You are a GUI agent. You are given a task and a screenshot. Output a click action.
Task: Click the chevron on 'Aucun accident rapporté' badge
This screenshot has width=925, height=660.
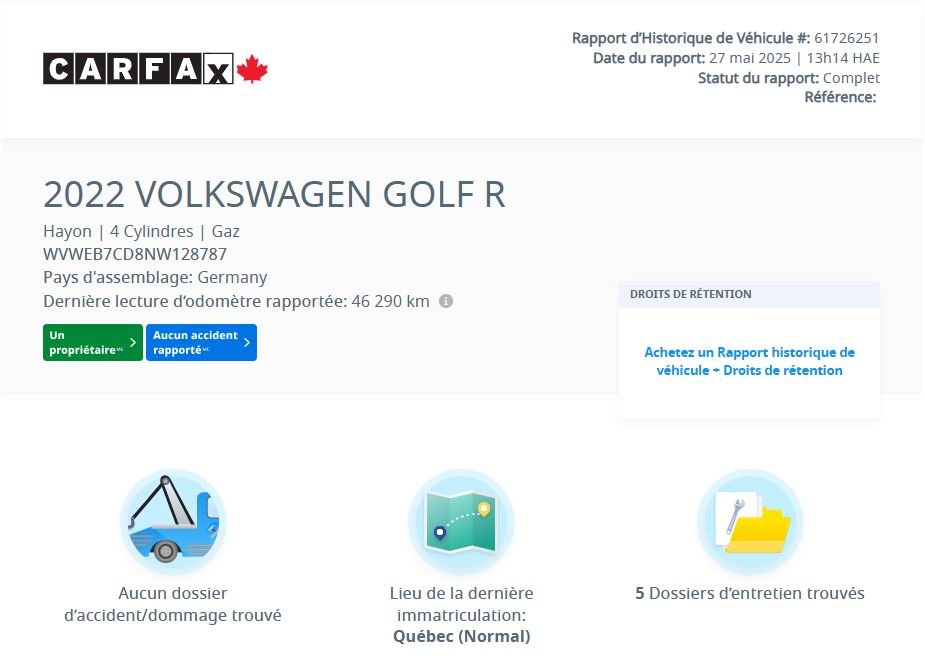click(x=247, y=342)
